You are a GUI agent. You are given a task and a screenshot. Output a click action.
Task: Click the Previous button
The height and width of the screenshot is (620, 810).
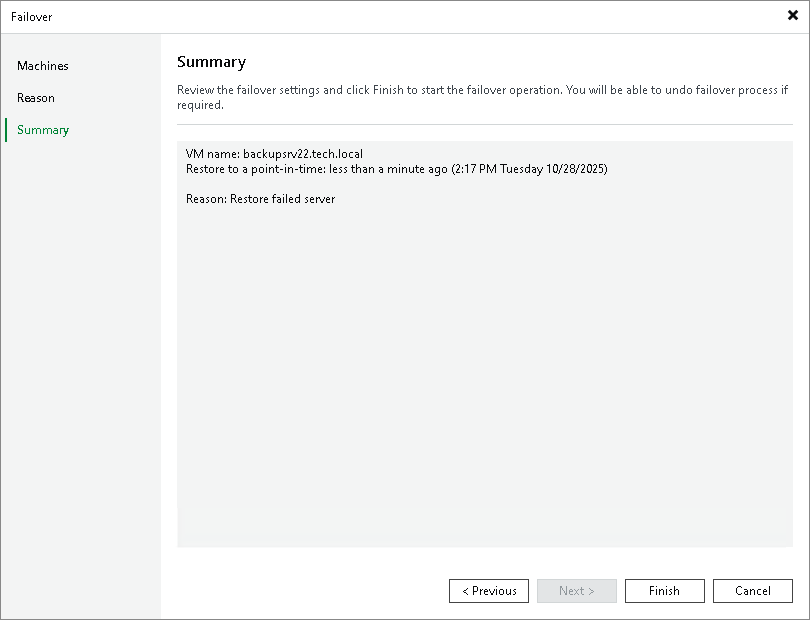pos(489,591)
